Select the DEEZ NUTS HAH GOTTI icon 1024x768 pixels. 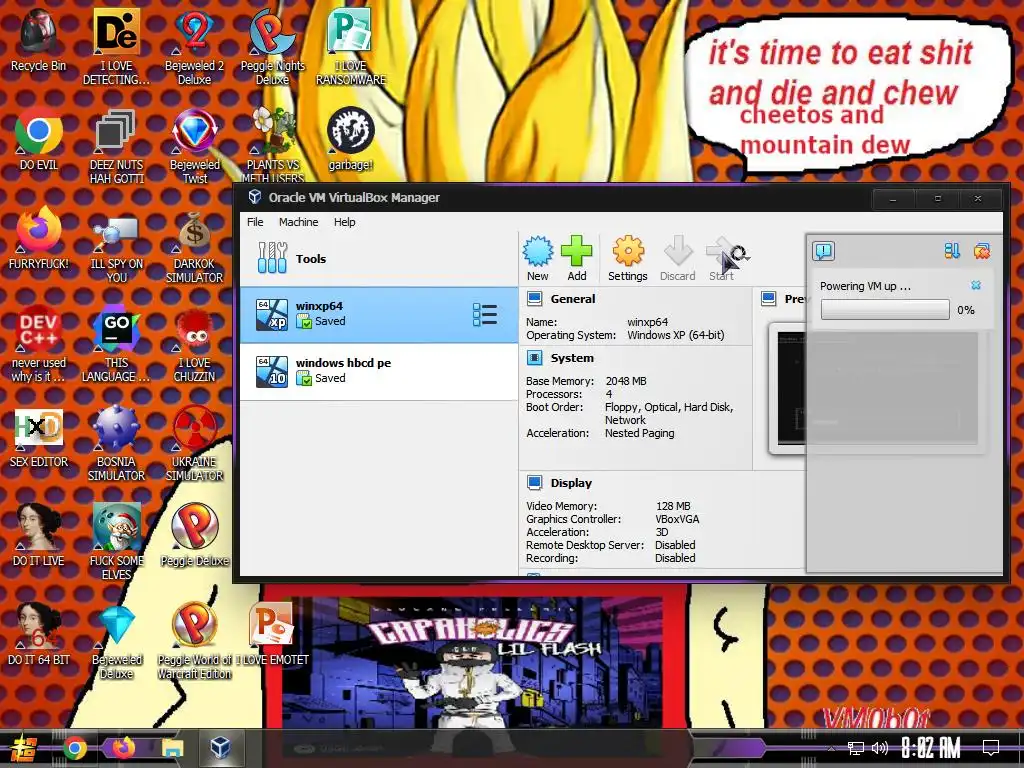tap(116, 146)
